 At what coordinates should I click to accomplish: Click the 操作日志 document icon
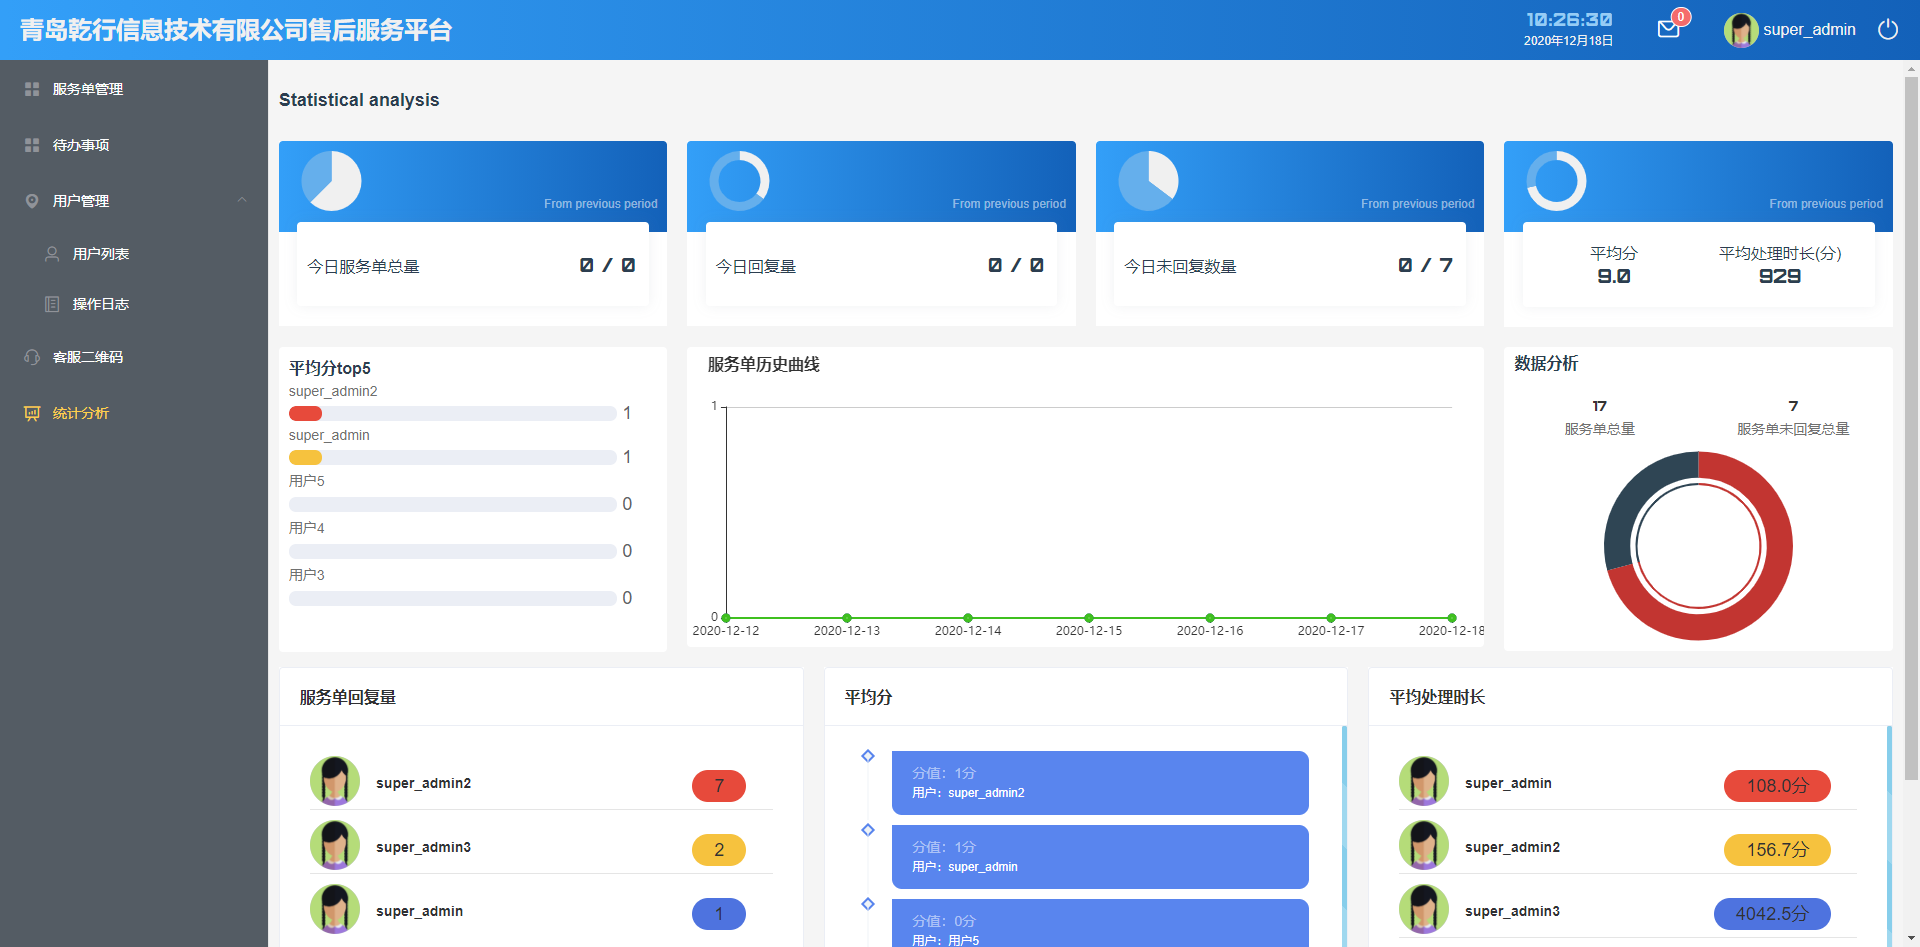point(52,304)
